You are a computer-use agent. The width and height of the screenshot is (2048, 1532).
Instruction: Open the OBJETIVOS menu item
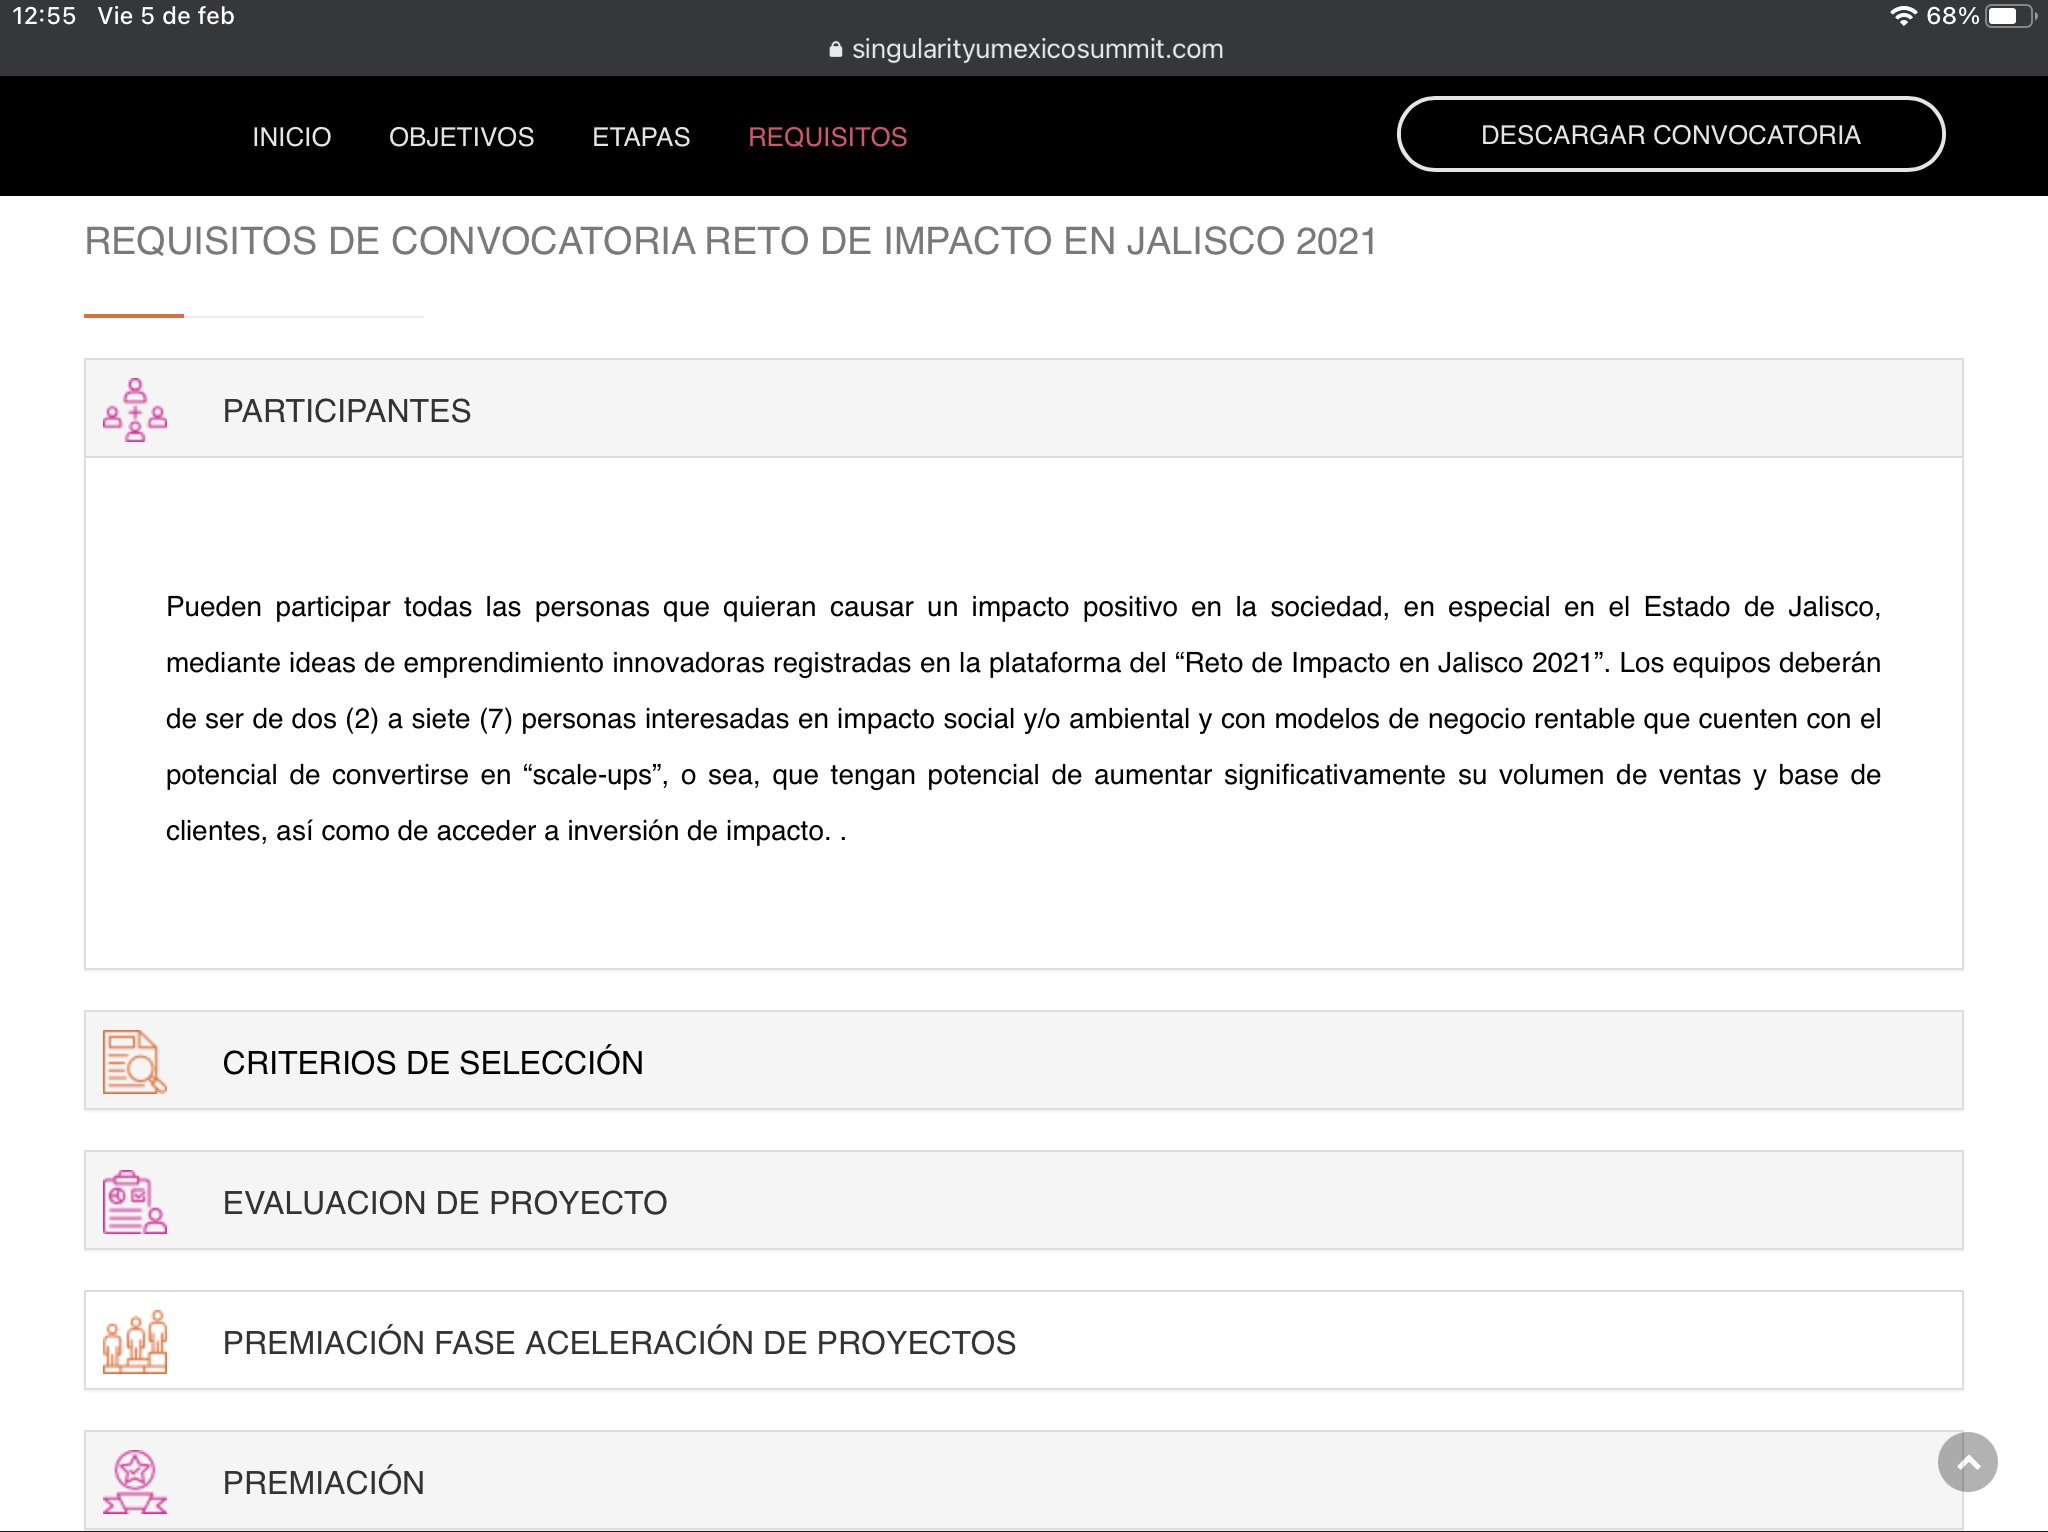tap(461, 137)
